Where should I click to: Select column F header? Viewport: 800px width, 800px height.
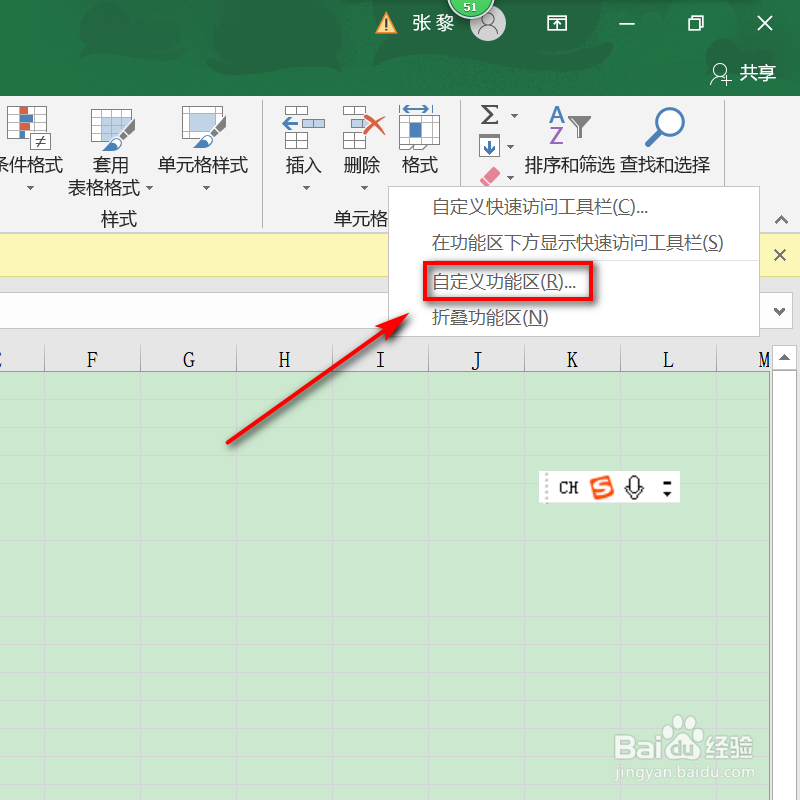coord(92,359)
